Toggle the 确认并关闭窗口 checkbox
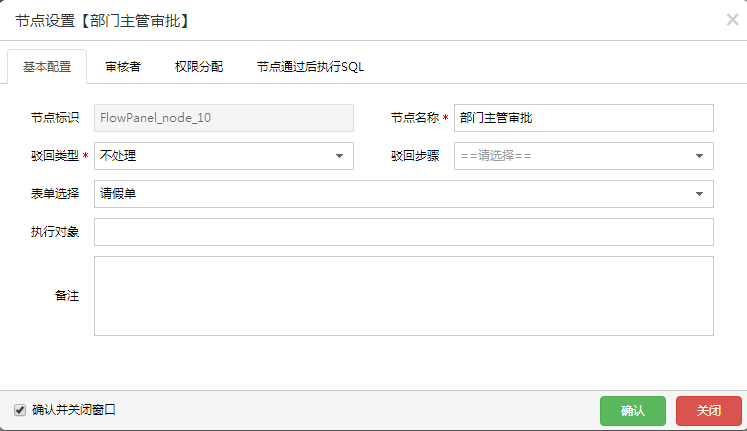The height and width of the screenshot is (431, 747). [x=20, y=410]
